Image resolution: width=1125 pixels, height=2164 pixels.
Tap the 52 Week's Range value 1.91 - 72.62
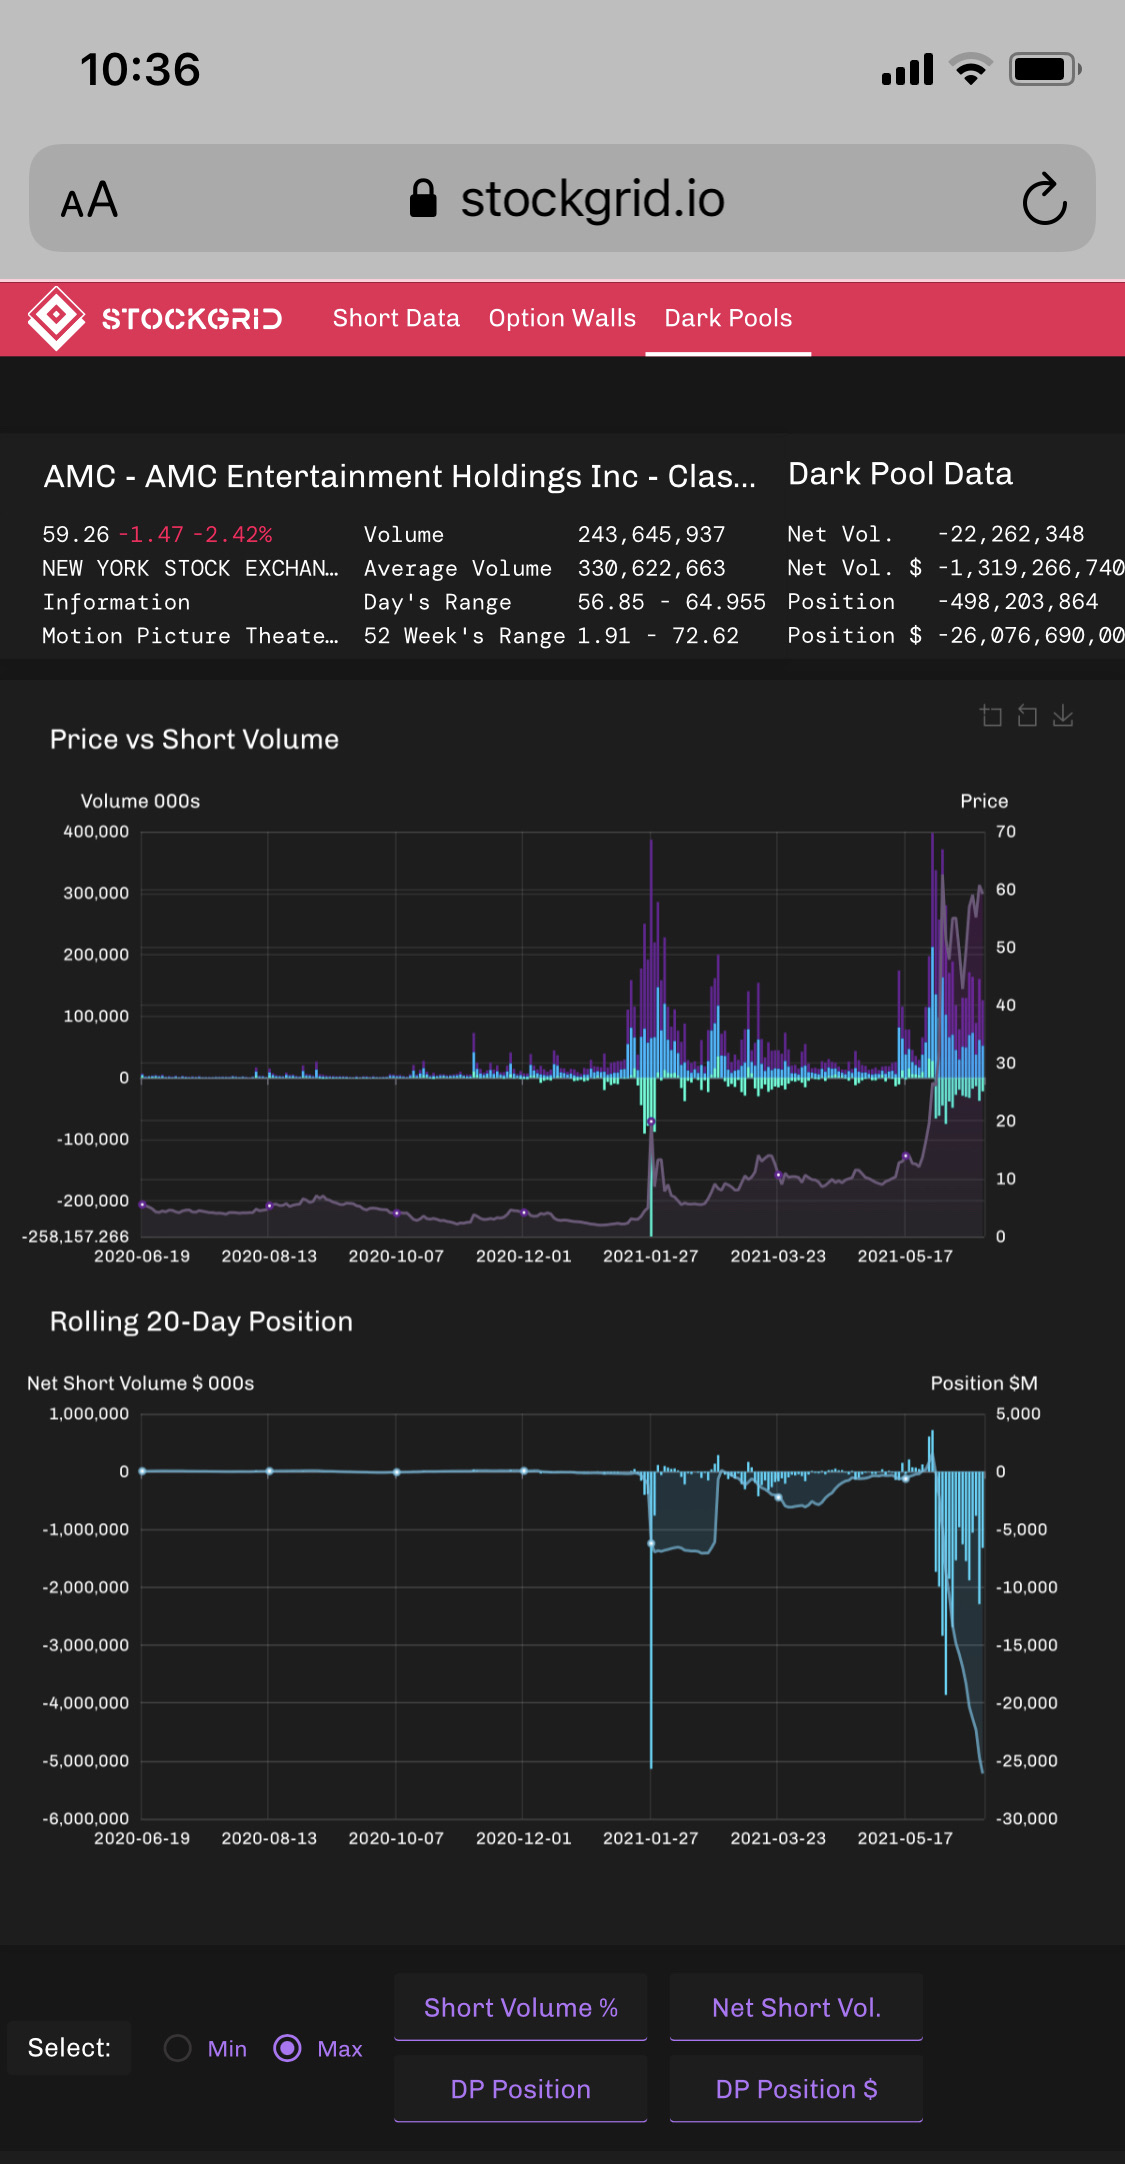[x=658, y=636]
